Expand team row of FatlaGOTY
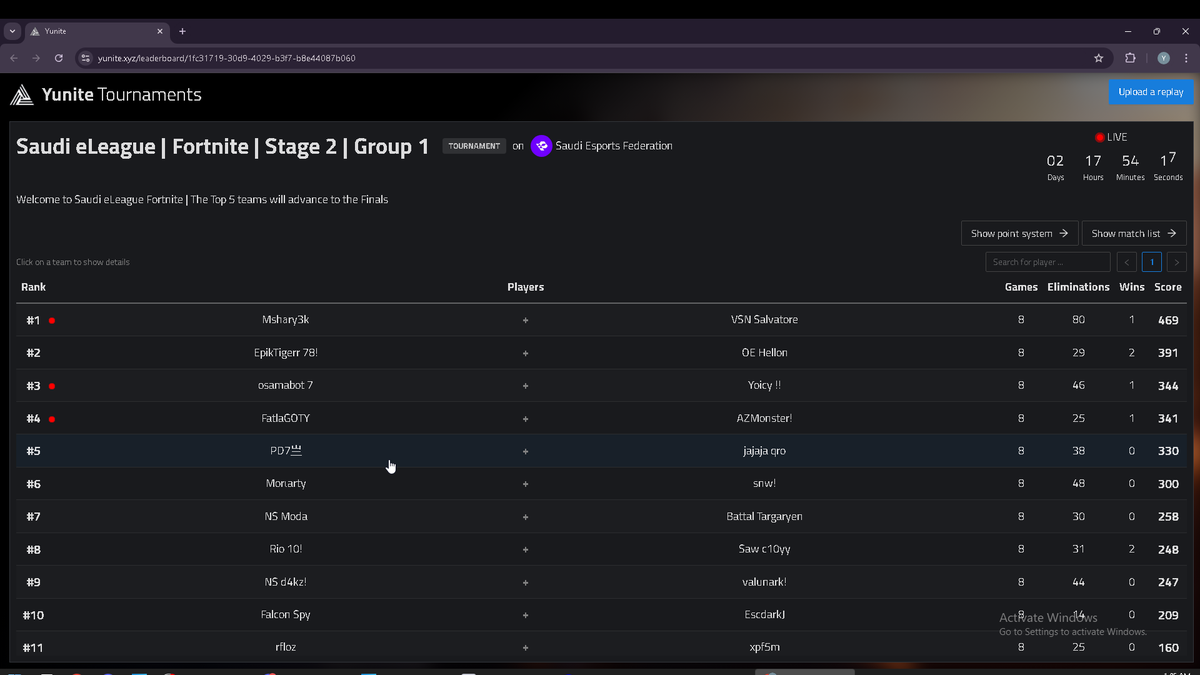Viewport: 1200px width, 675px height. point(600,418)
